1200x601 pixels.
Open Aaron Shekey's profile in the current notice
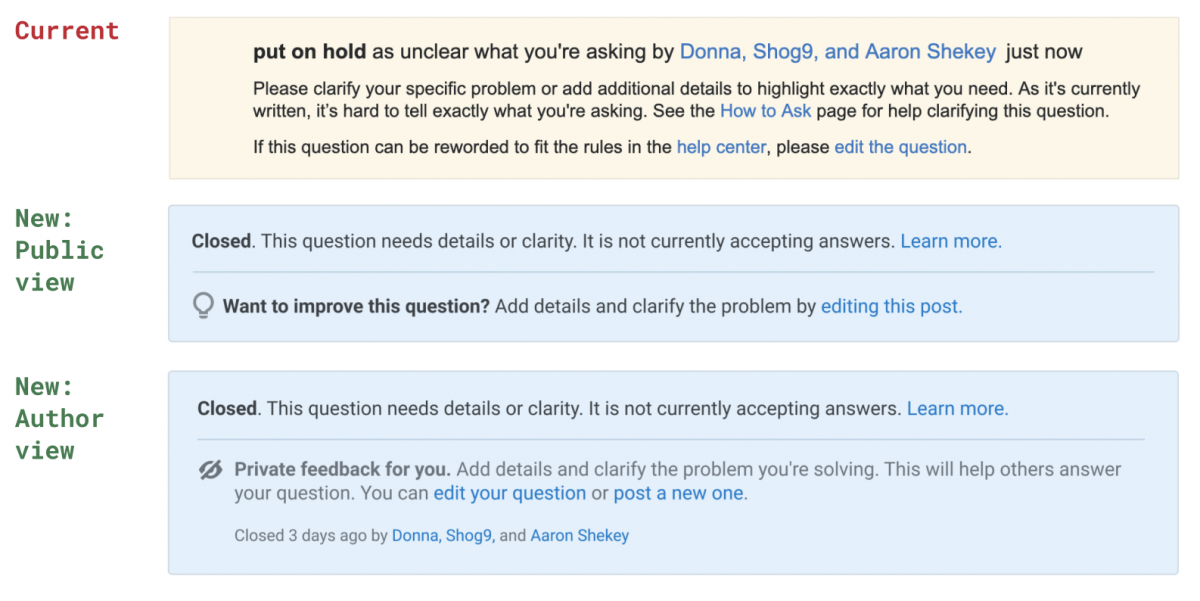930,52
